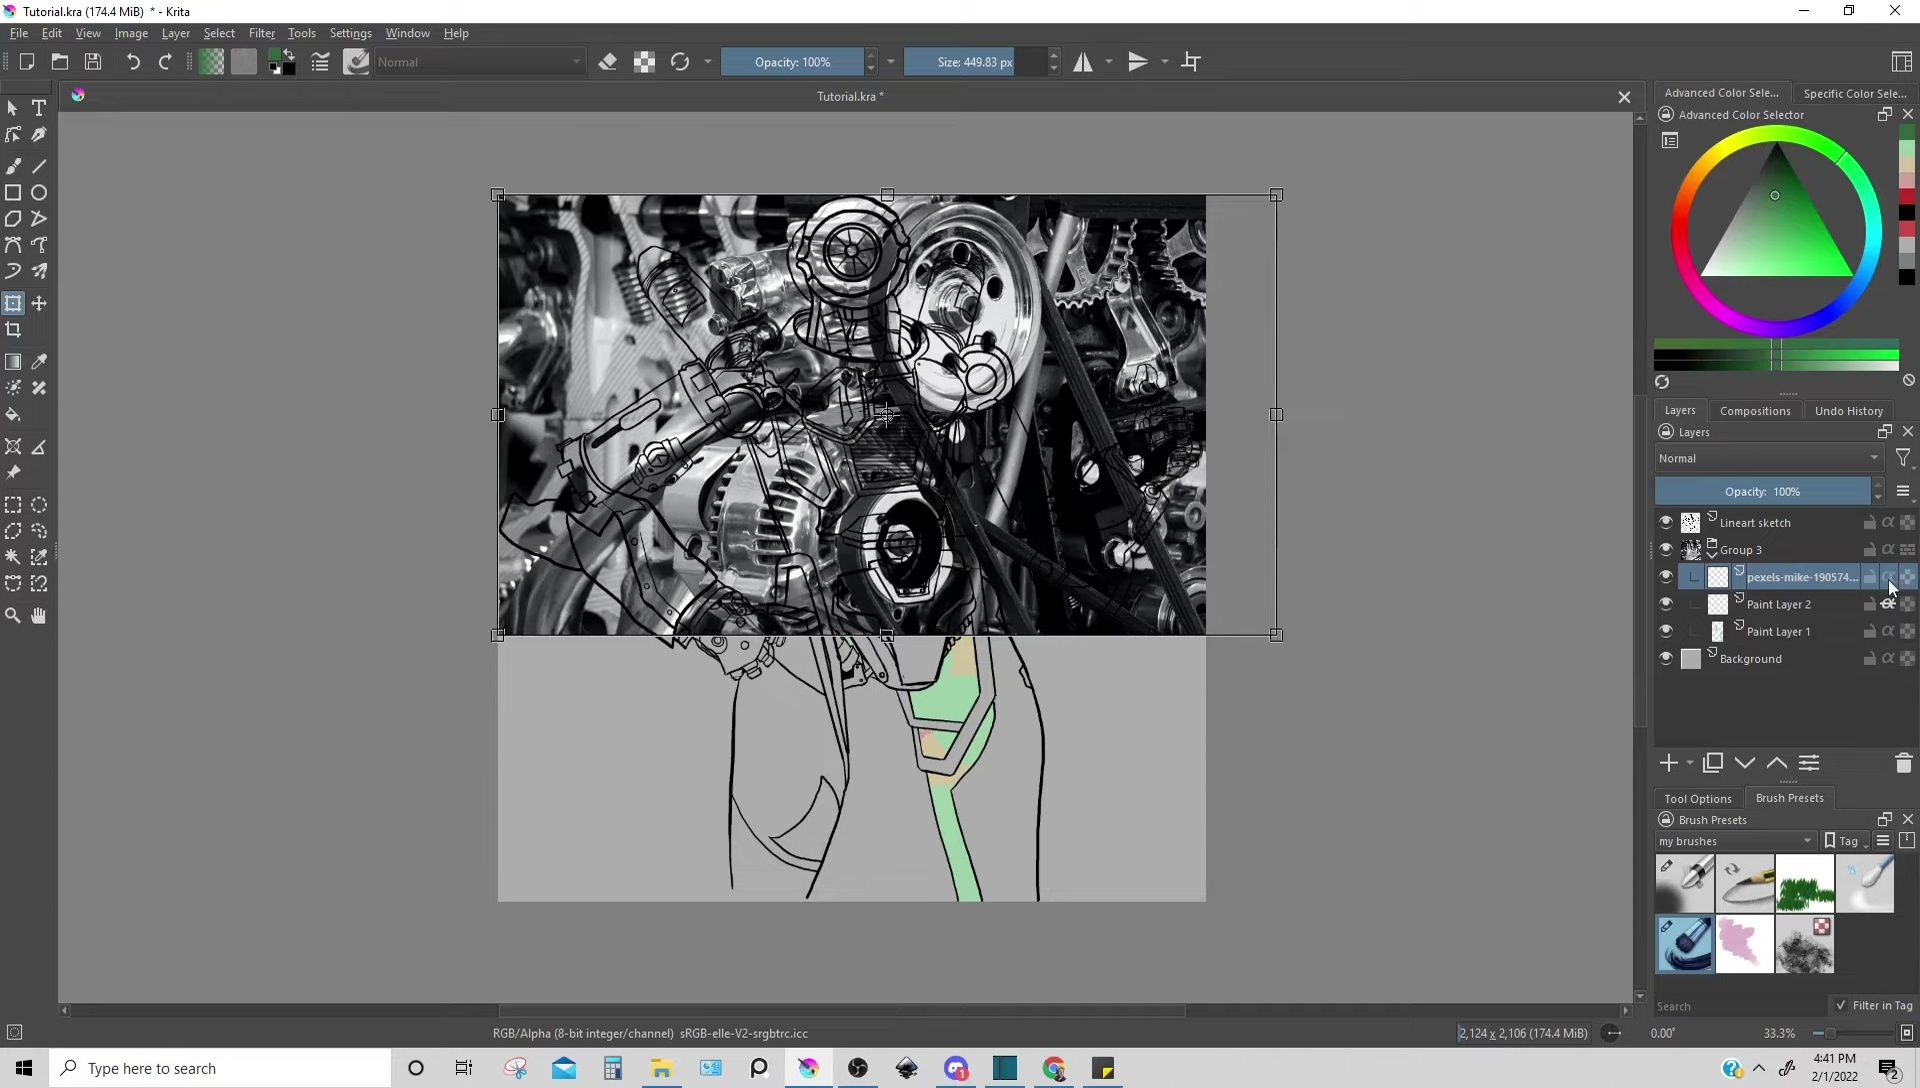The width and height of the screenshot is (1920, 1088).
Task: Select the Pan hand tool
Action: point(39,616)
